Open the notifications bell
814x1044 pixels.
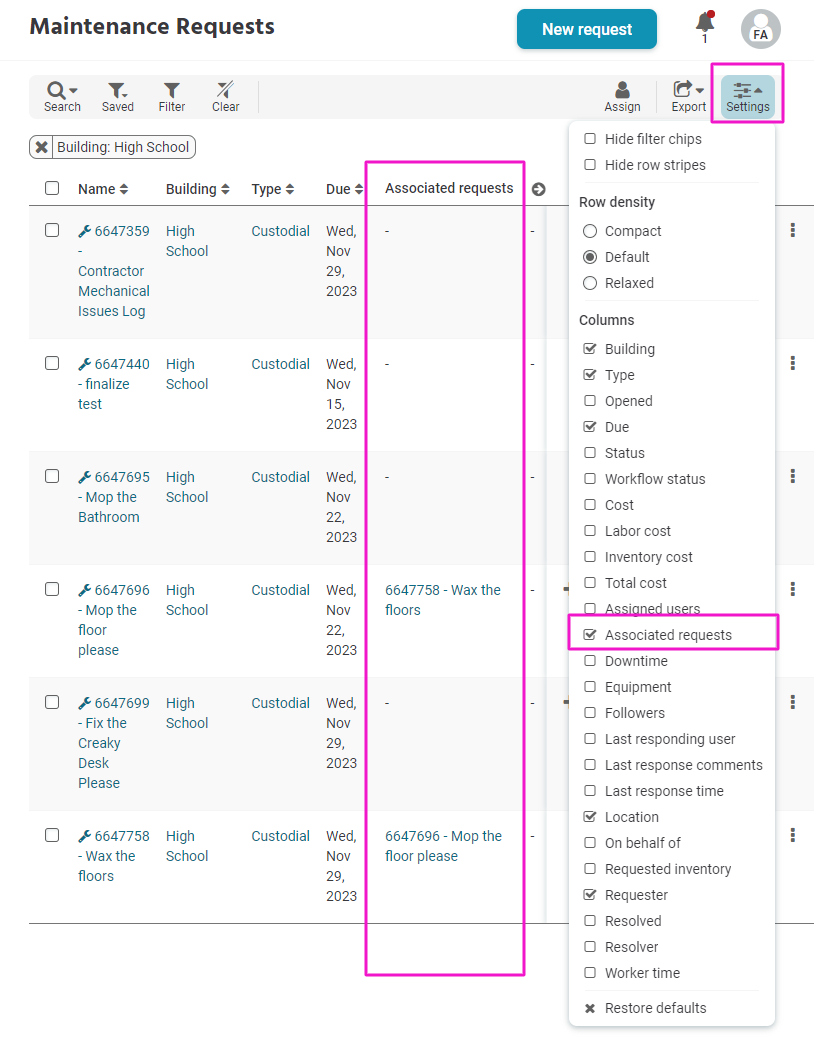[705, 27]
